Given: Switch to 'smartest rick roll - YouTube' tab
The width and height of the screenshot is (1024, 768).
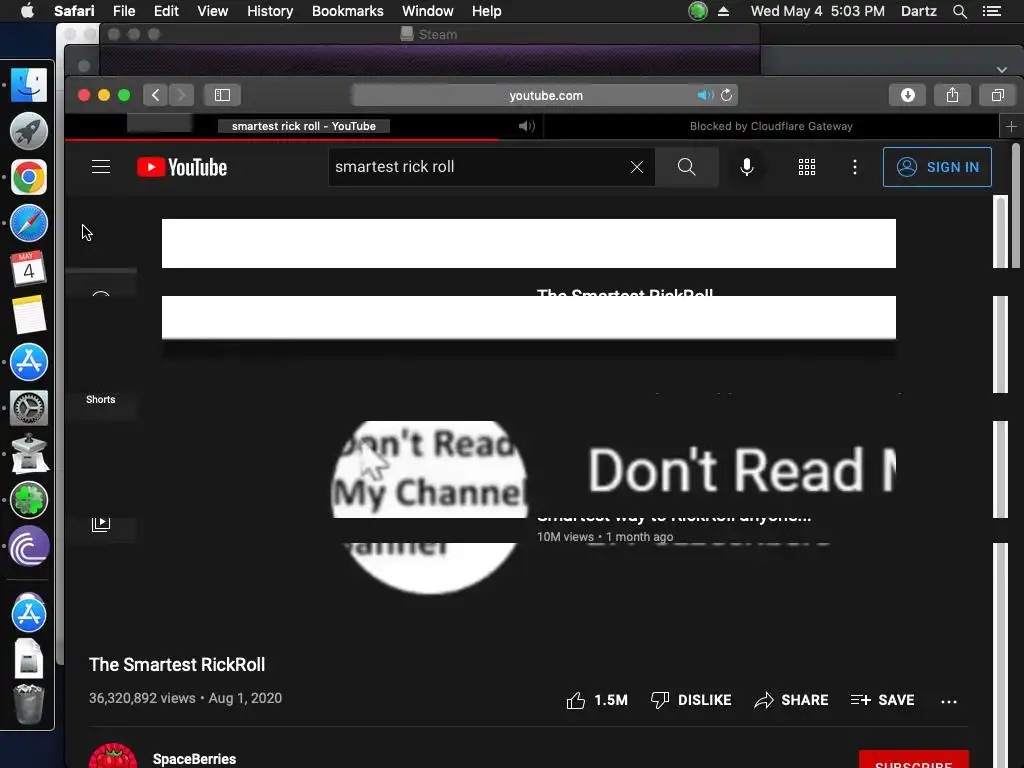Looking at the screenshot, I should pos(304,126).
